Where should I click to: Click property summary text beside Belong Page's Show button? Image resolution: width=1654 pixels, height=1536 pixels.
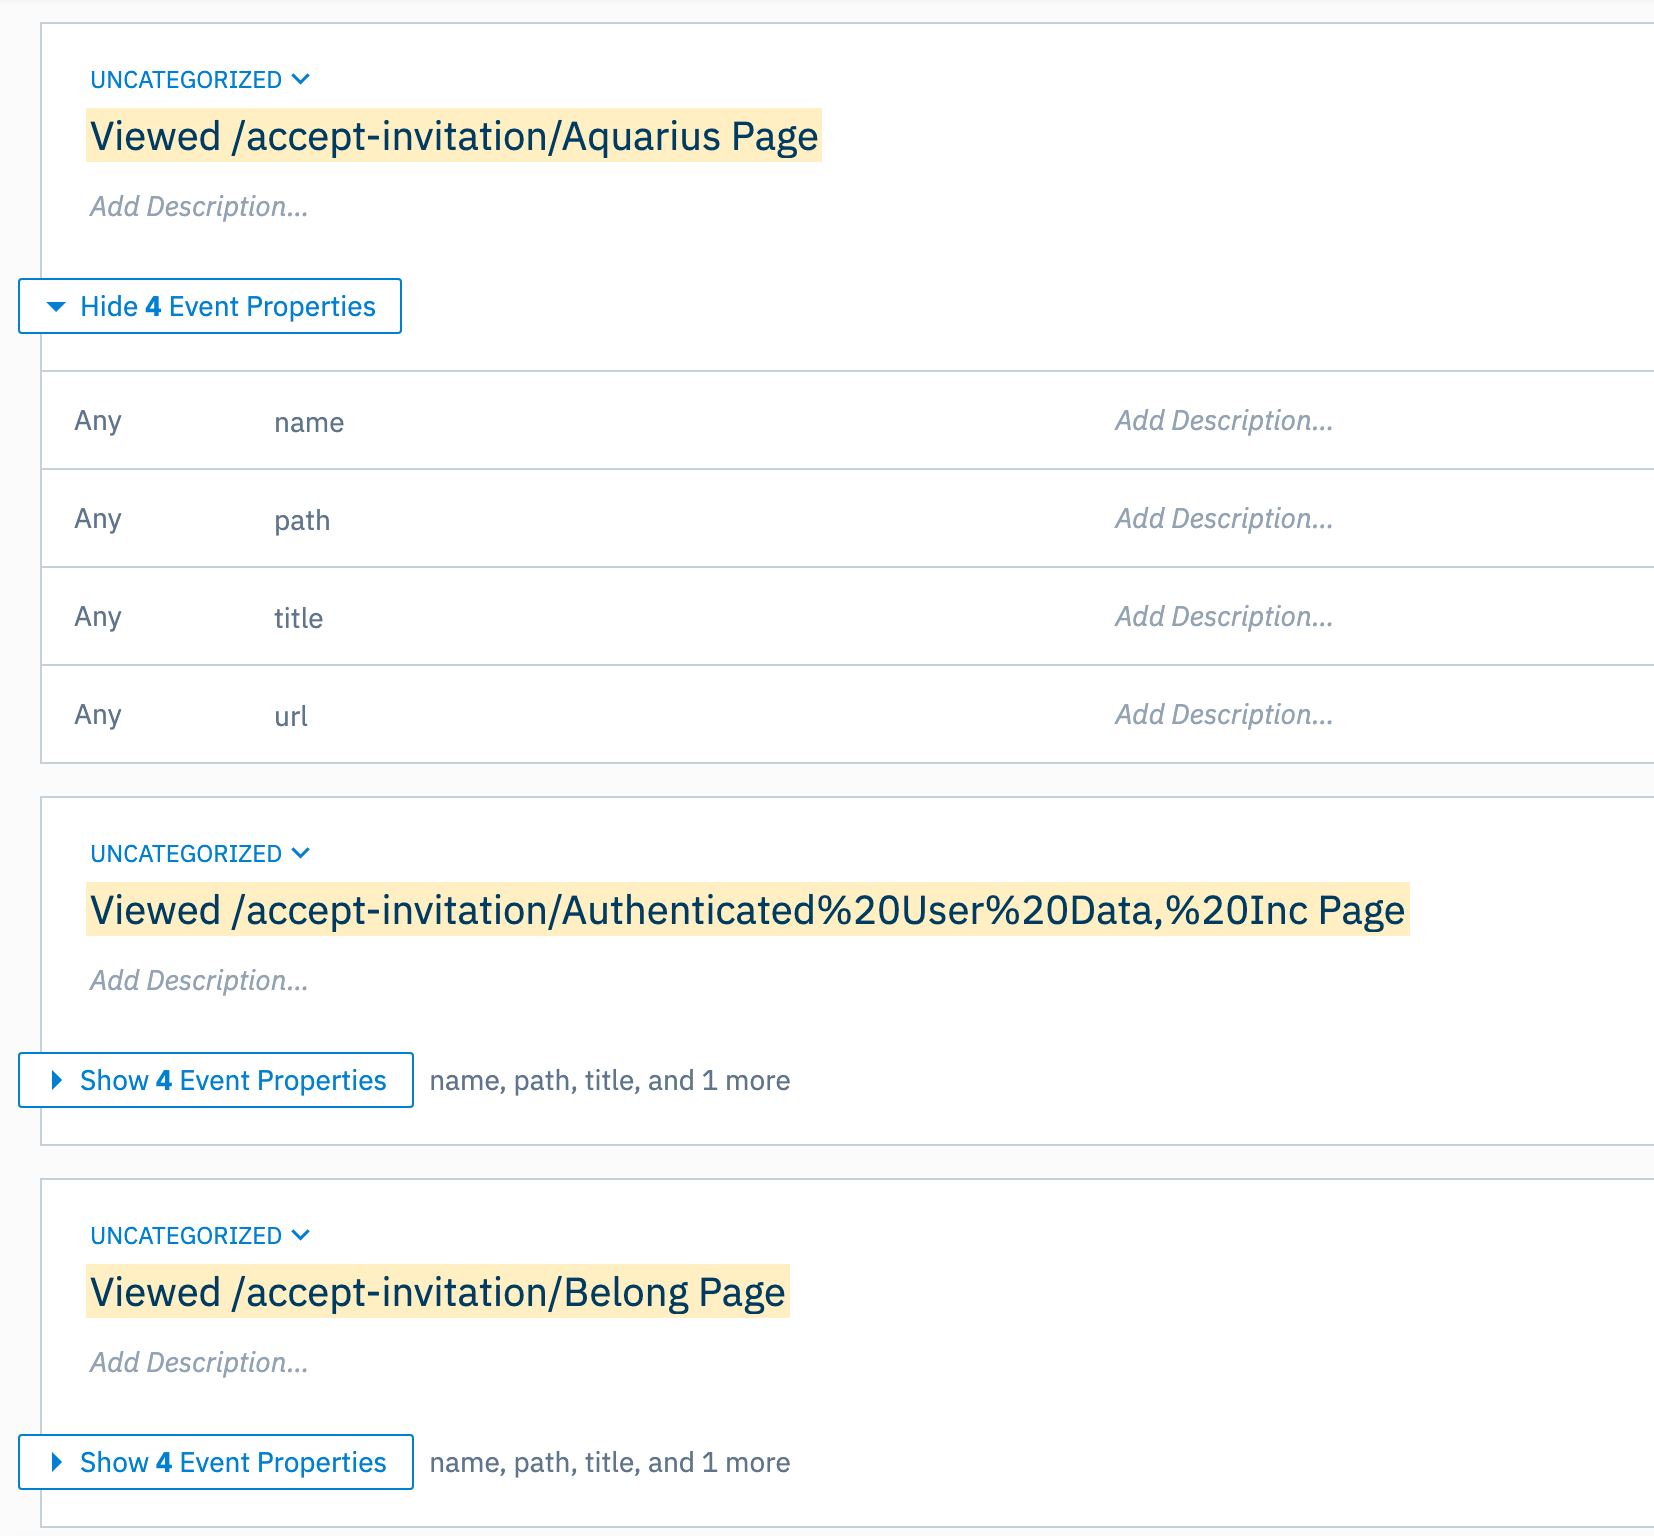coord(610,1463)
